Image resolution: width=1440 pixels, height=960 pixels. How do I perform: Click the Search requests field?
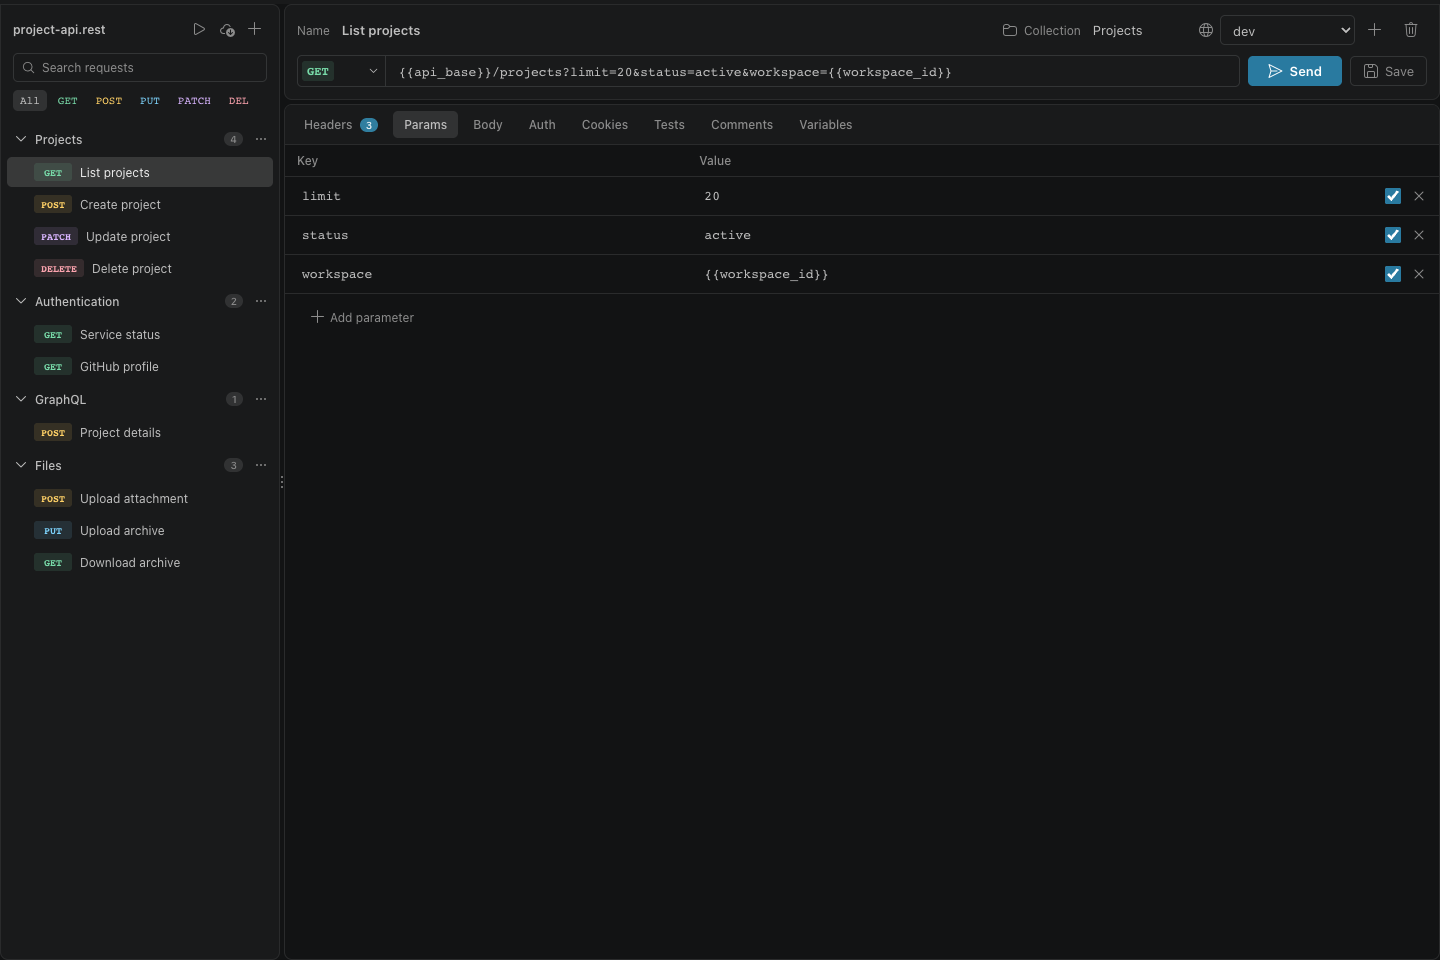[x=140, y=67]
